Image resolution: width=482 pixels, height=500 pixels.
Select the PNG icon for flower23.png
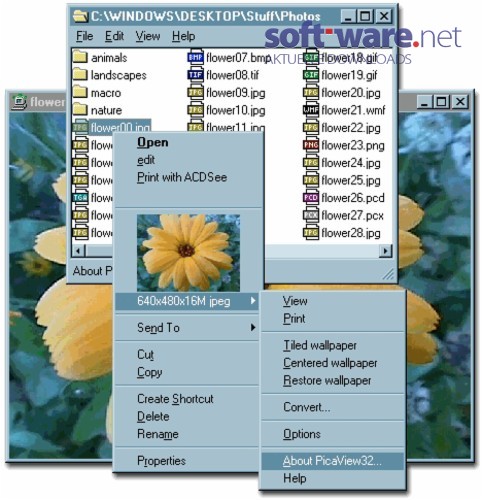pyautogui.click(x=311, y=145)
